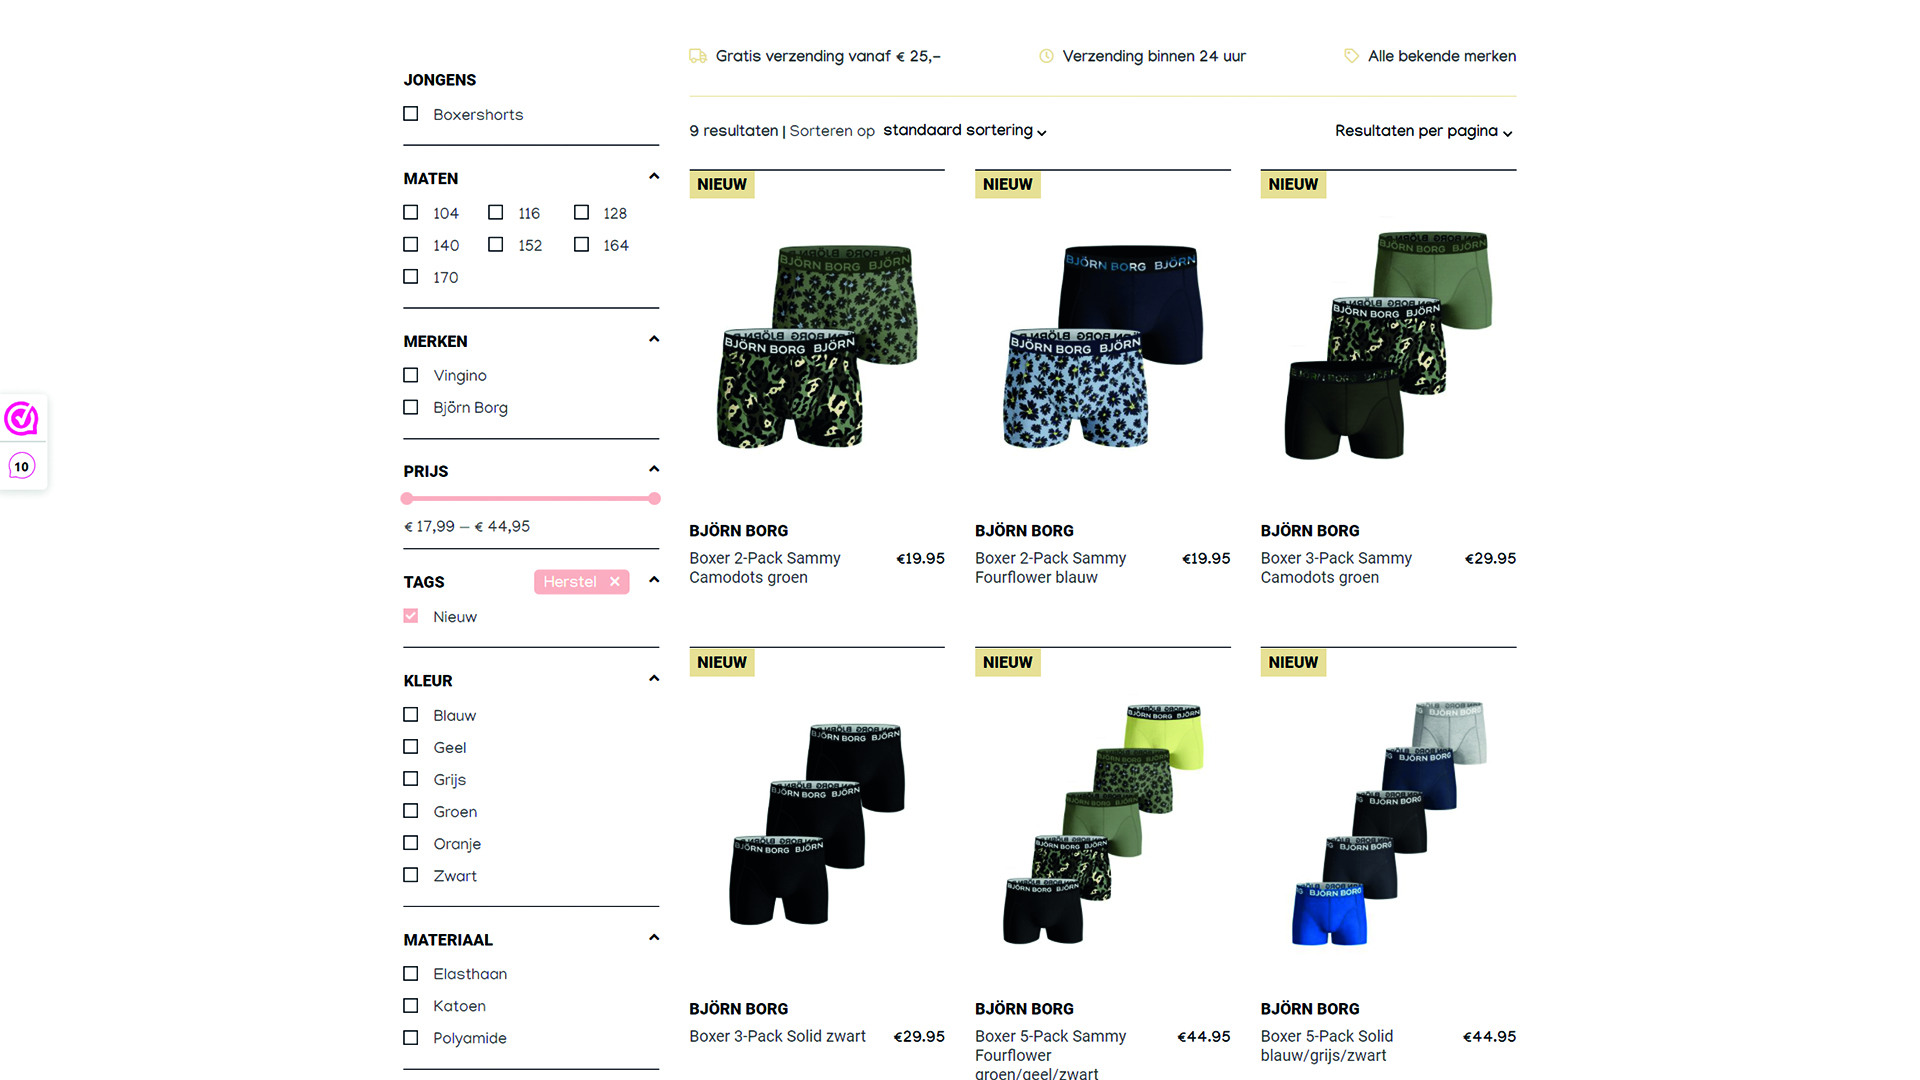Click Boxer 2-Pack Sammy Fourflower blauw title
This screenshot has height=1080, width=1920.
coord(1051,568)
